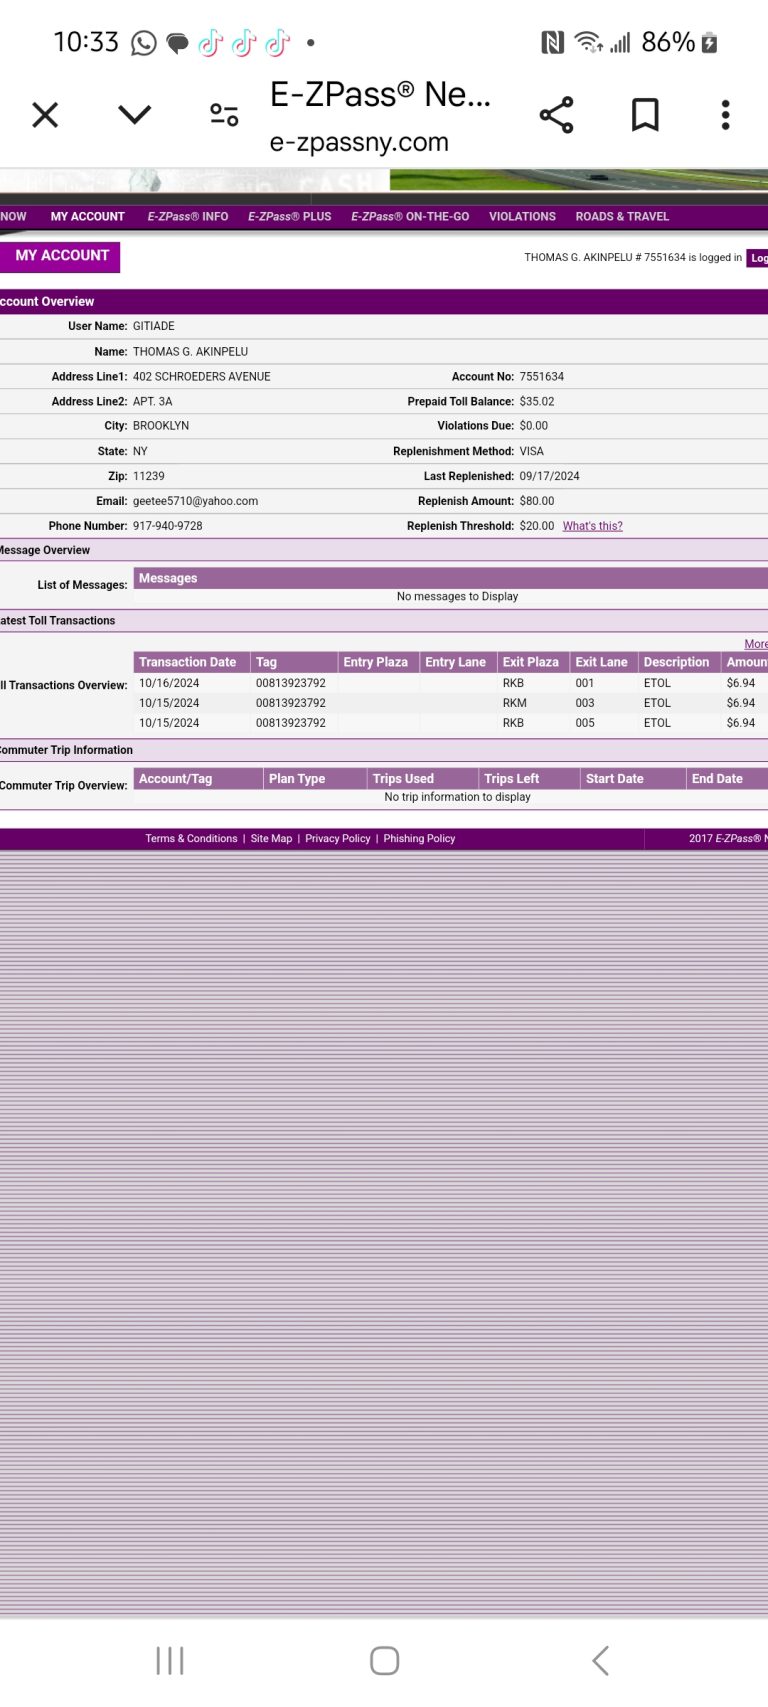
Task: Select exit lane 005 cell
Action: click(x=585, y=723)
